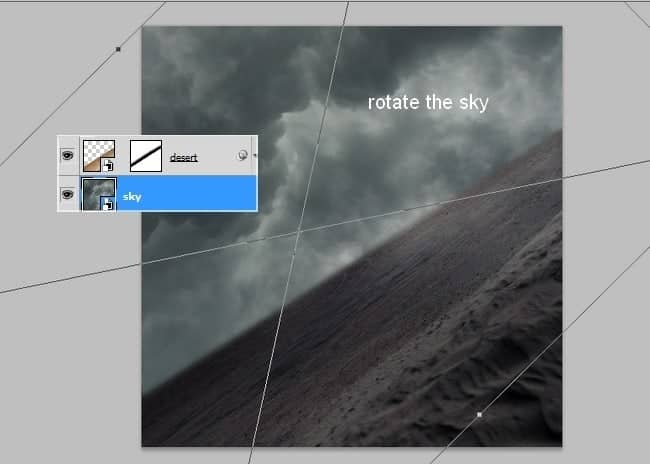Select the desert layer mask thumbnail
This screenshot has width=650, height=464.
[146, 156]
